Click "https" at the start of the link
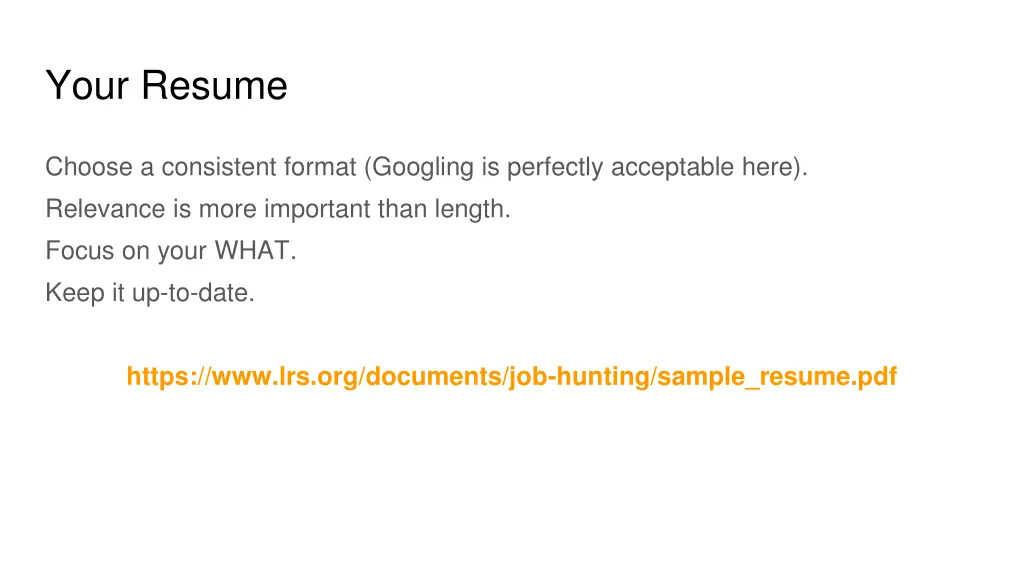The width and height of the screenshot is (1024, 576). point(151,377)
